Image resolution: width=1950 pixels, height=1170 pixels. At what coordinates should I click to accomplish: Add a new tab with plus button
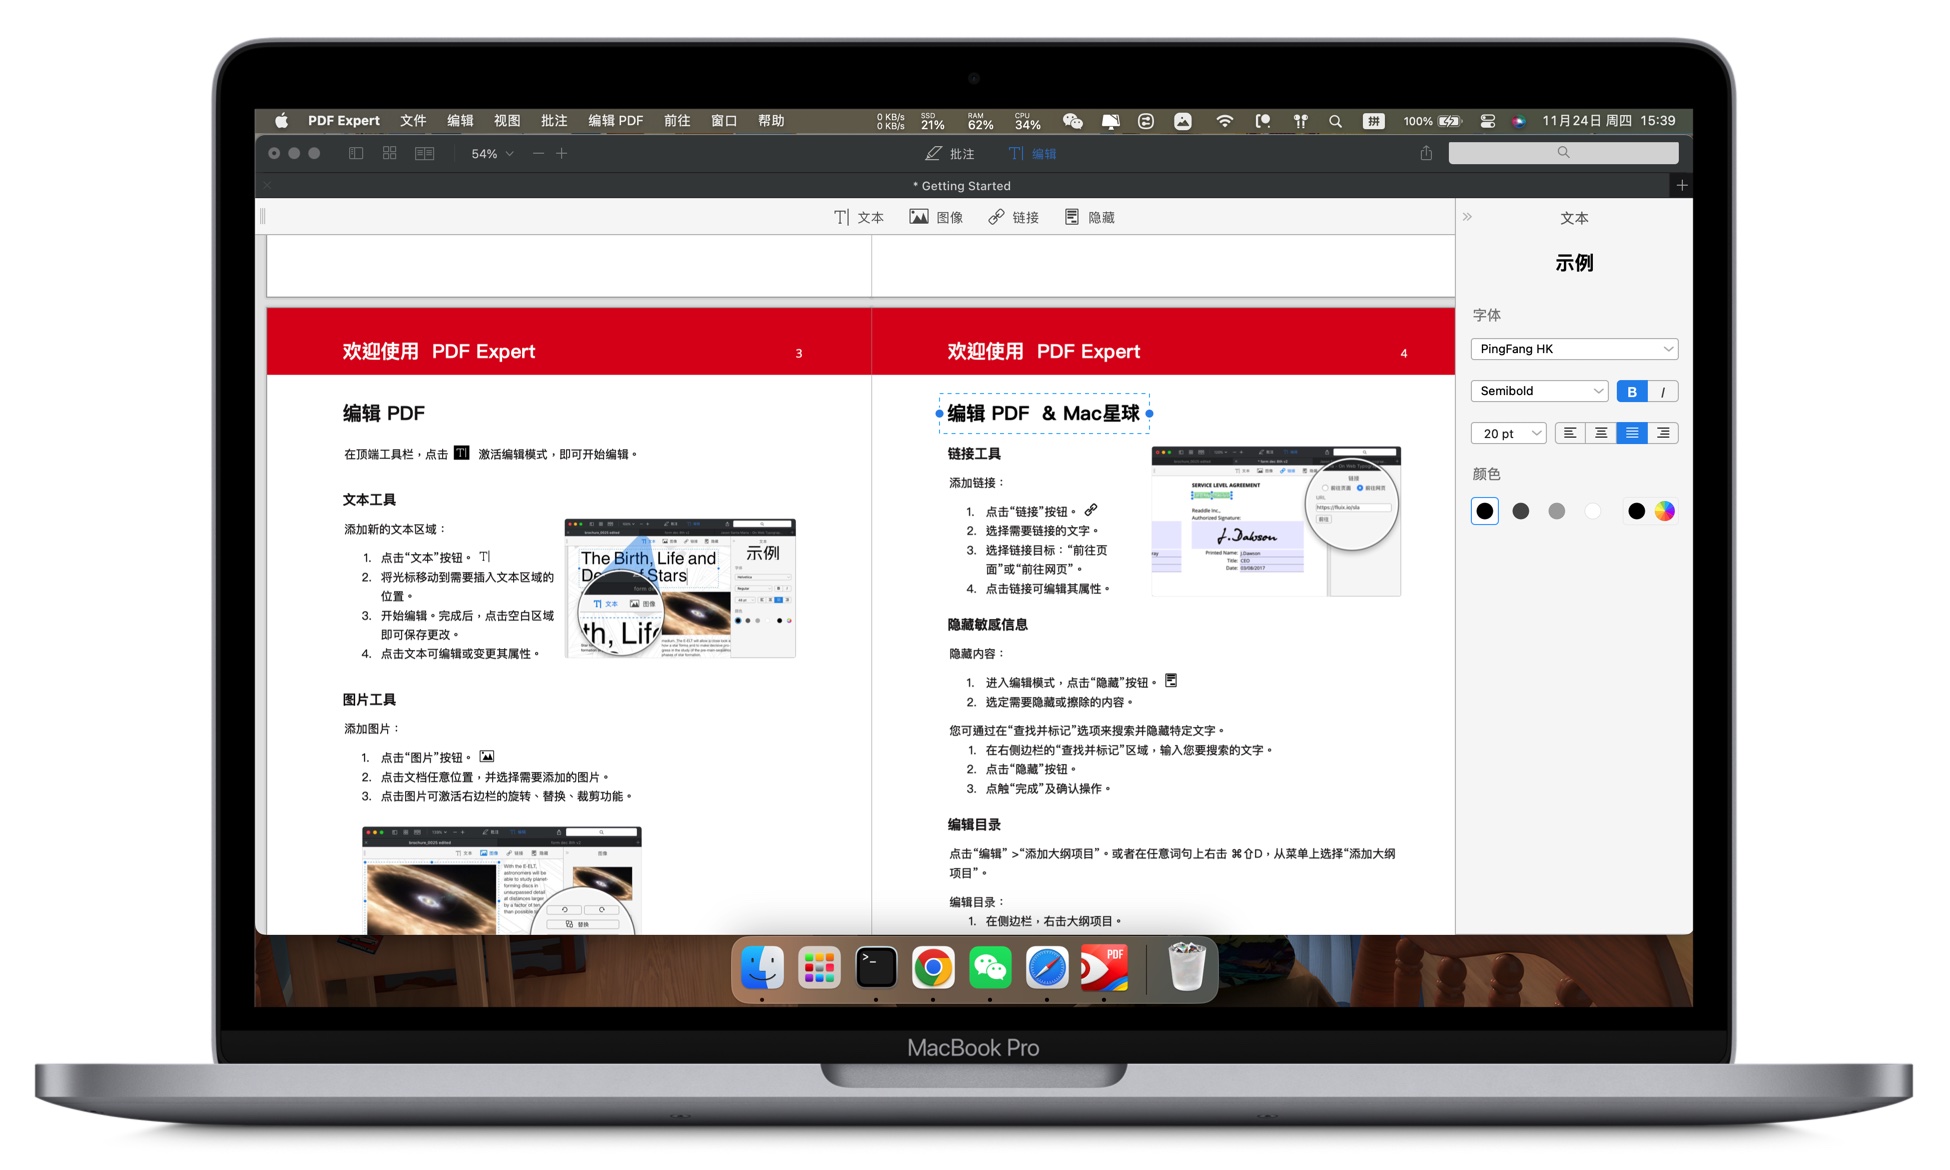(1682, 185)
